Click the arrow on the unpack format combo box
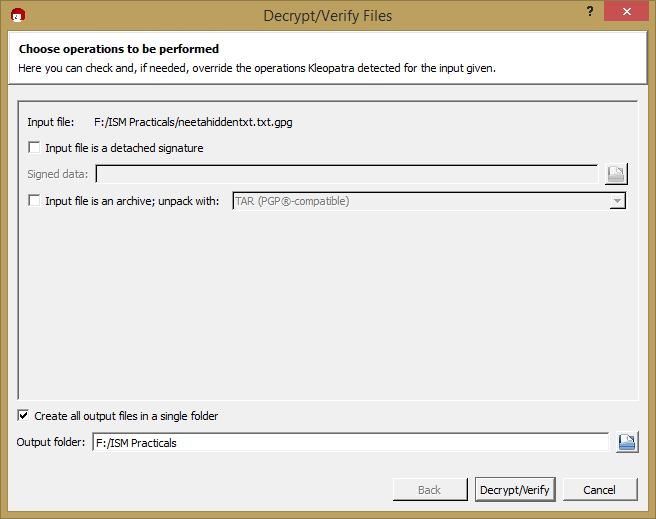Viewport: 656px width, 519px height. pyautogui.click(x=617, y=201)
